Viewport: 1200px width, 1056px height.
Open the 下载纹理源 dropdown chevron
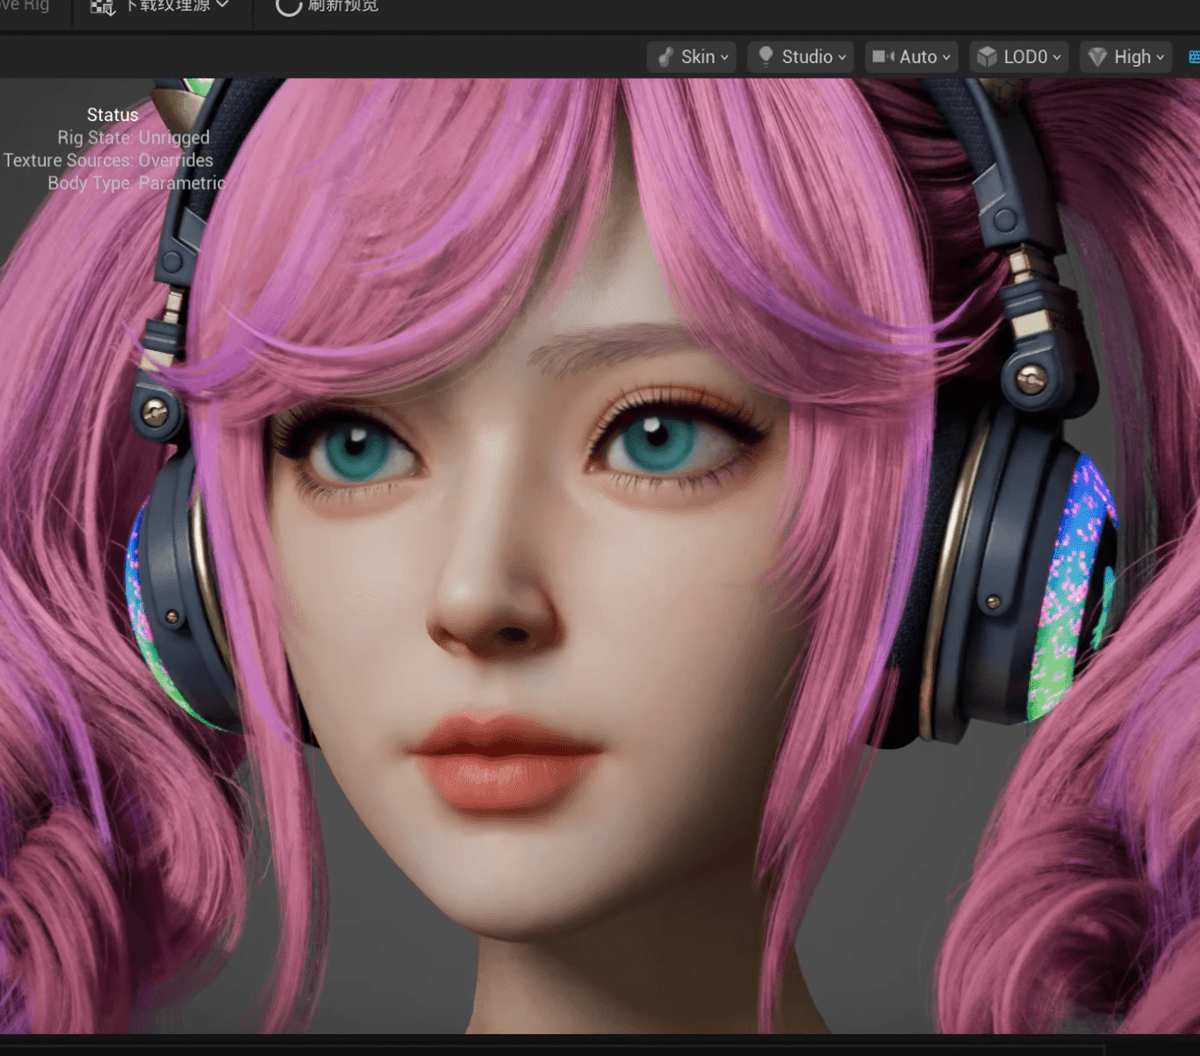222,5
